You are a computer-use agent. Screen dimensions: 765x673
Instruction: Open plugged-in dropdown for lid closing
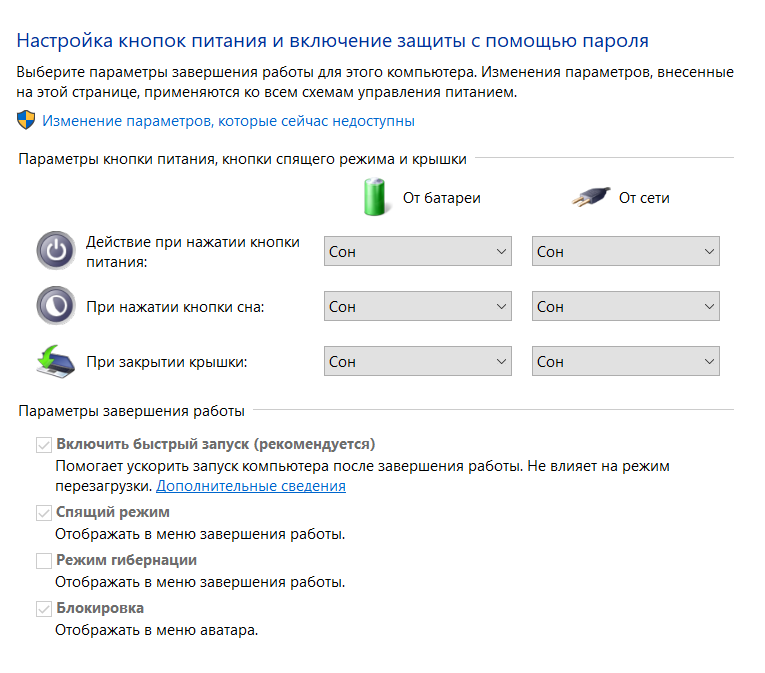pyautogui.click(x=625, y=361)
